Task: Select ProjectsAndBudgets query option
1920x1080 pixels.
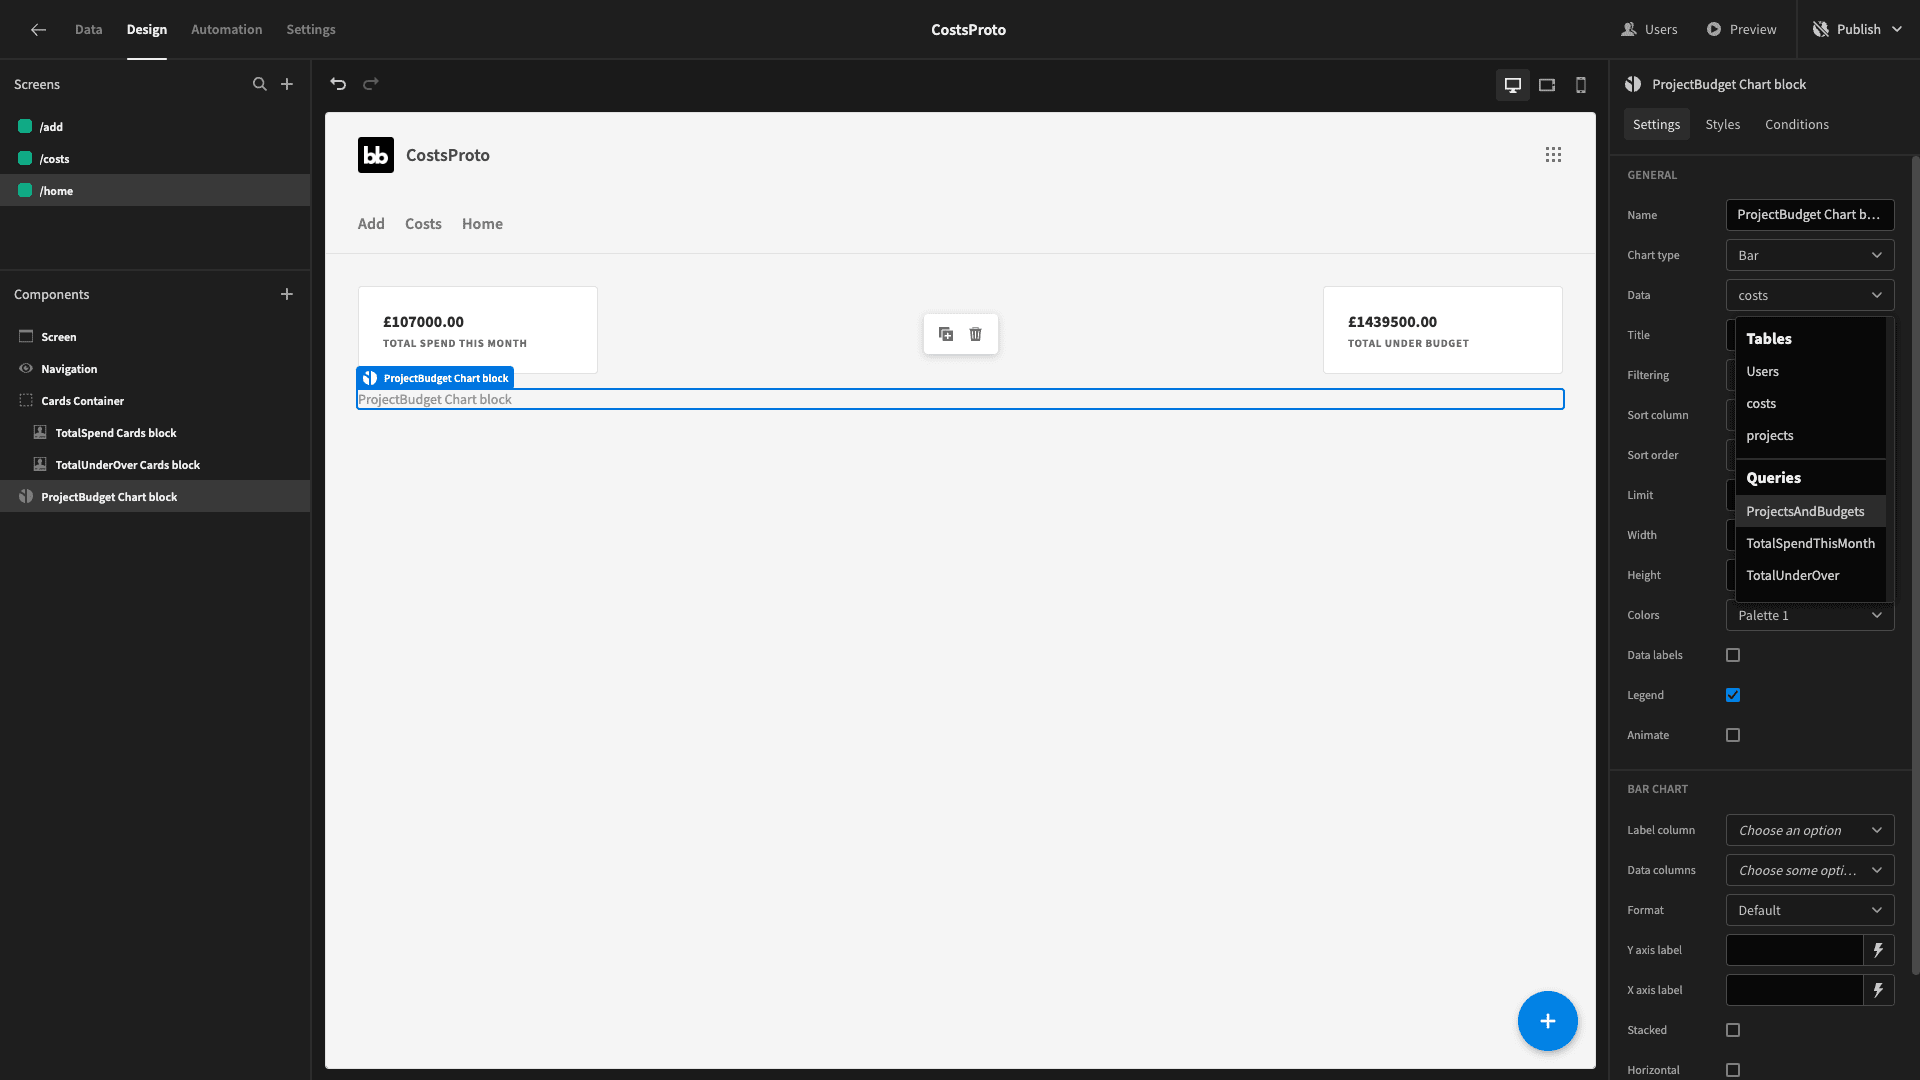Action: pyautogui.click(x=1810, y=511)
